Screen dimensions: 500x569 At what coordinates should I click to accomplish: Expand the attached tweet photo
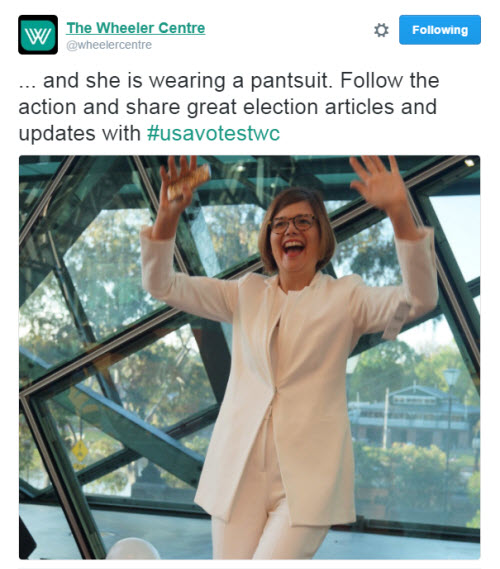coord(250,357)
